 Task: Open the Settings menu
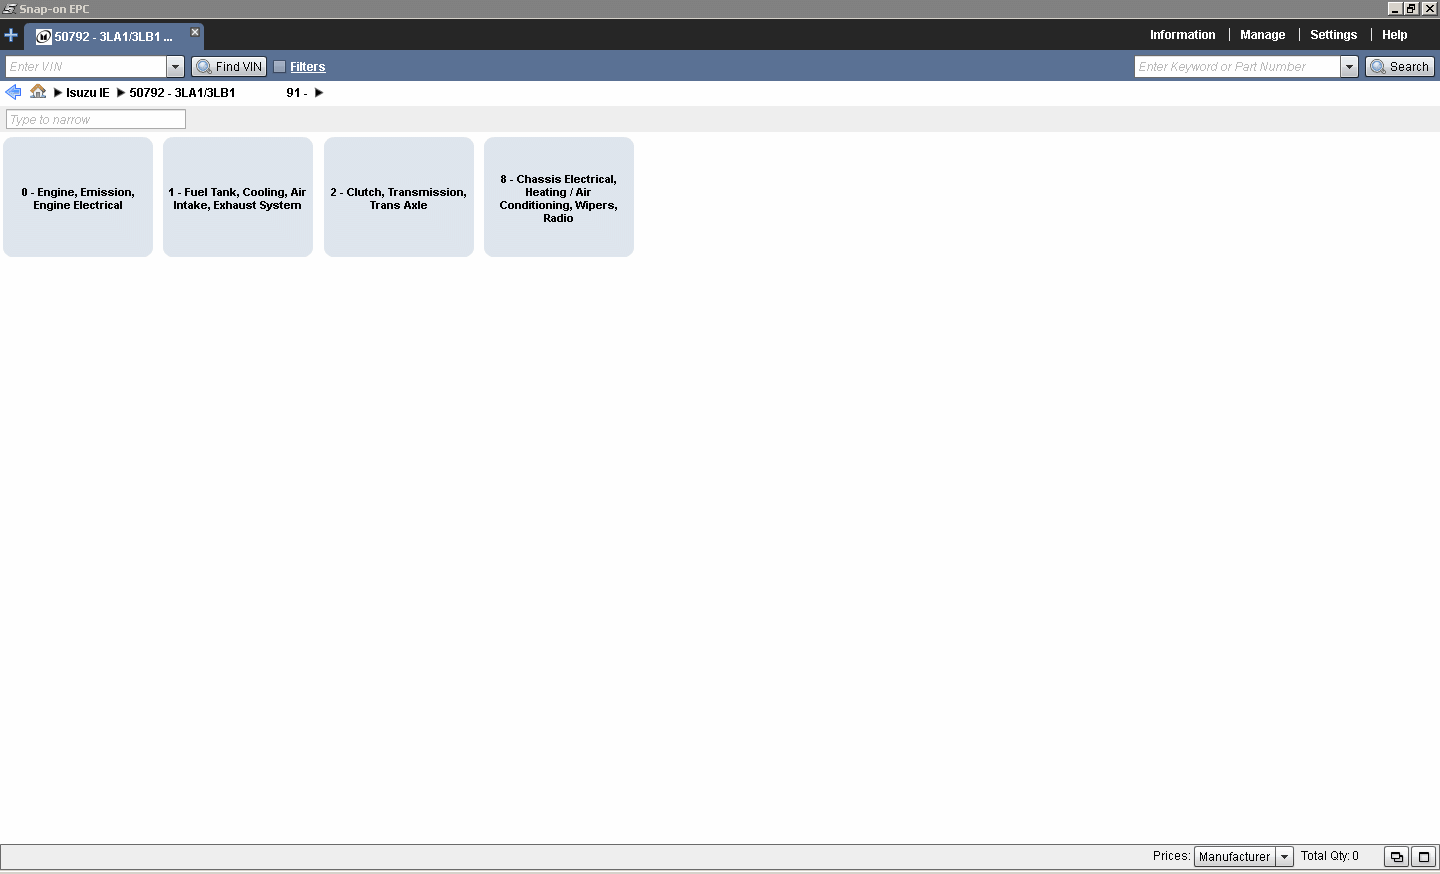(1333, 35)
